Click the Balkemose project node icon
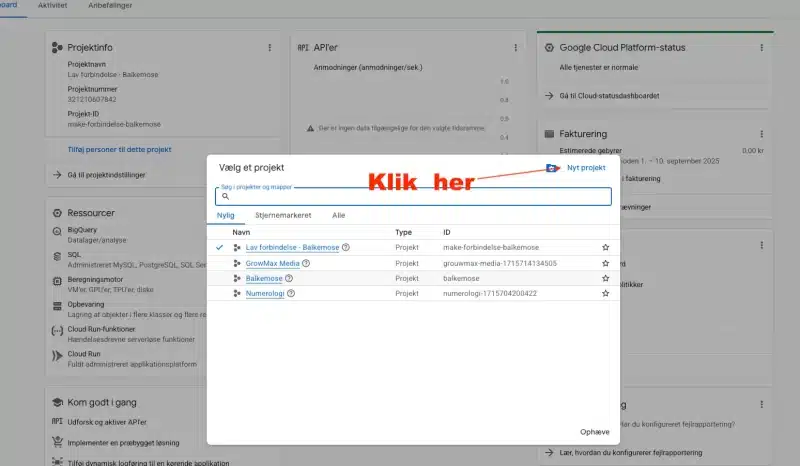Viewport: 800px width, 466px height. tap(237, 278)
